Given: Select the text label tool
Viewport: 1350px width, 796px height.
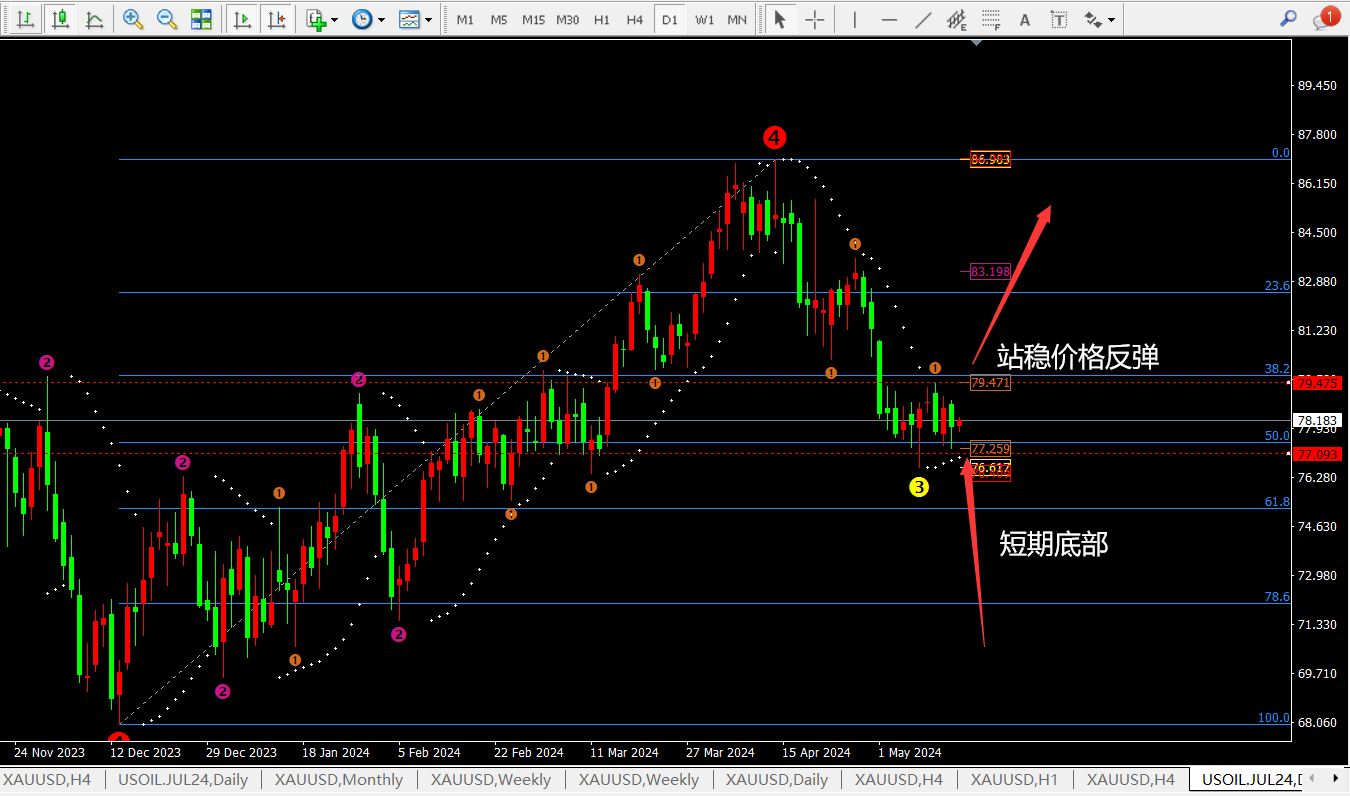Looking at the screenshot, I should click(x=1059, y=19).
